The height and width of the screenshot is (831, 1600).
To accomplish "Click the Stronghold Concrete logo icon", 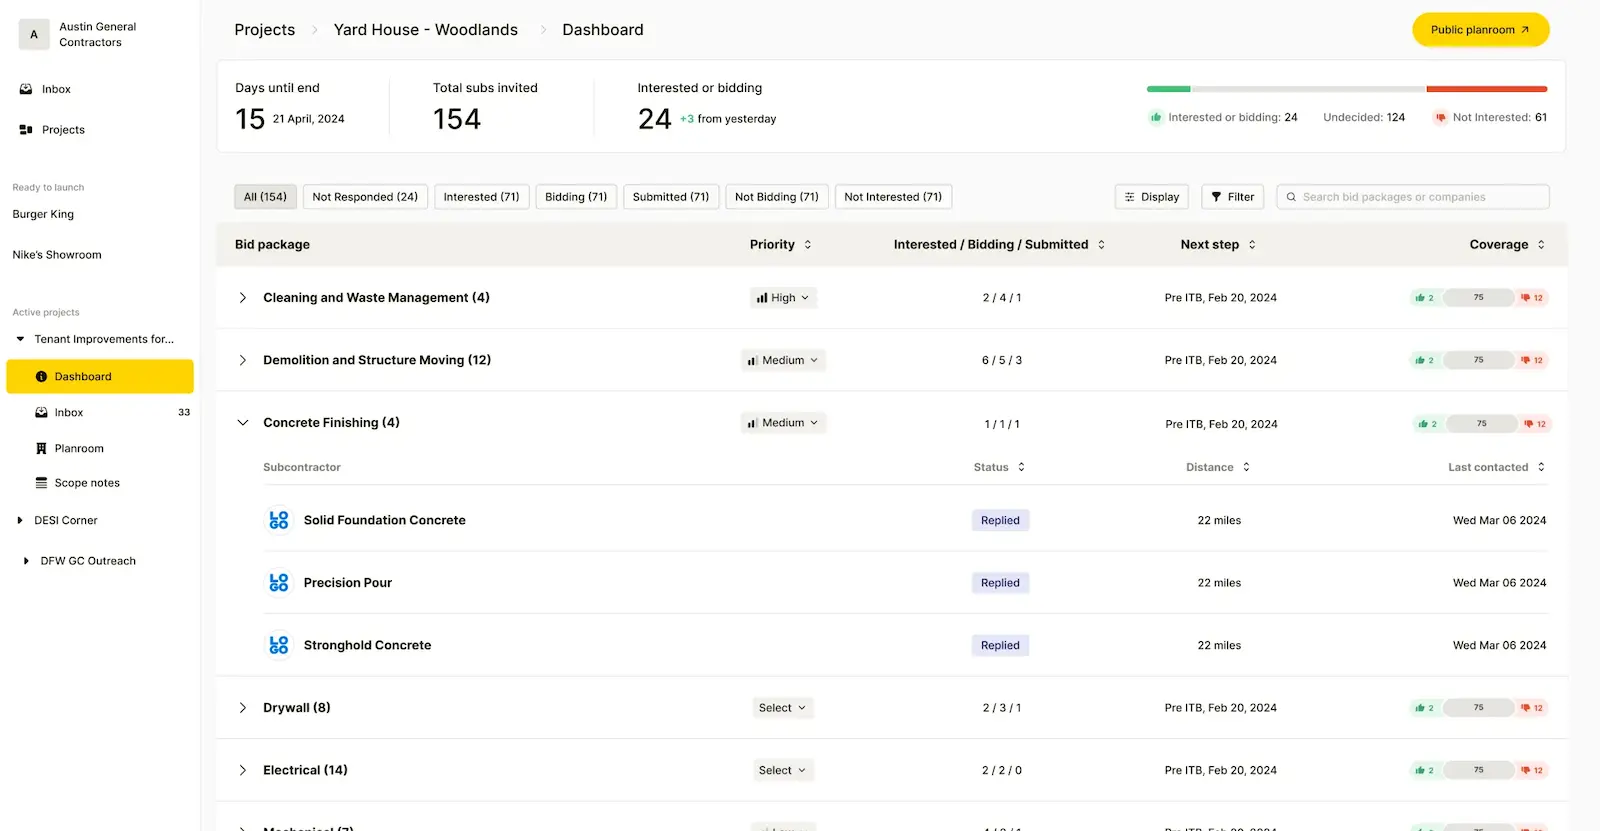I will pyautogui.click(x=279, y=645).
